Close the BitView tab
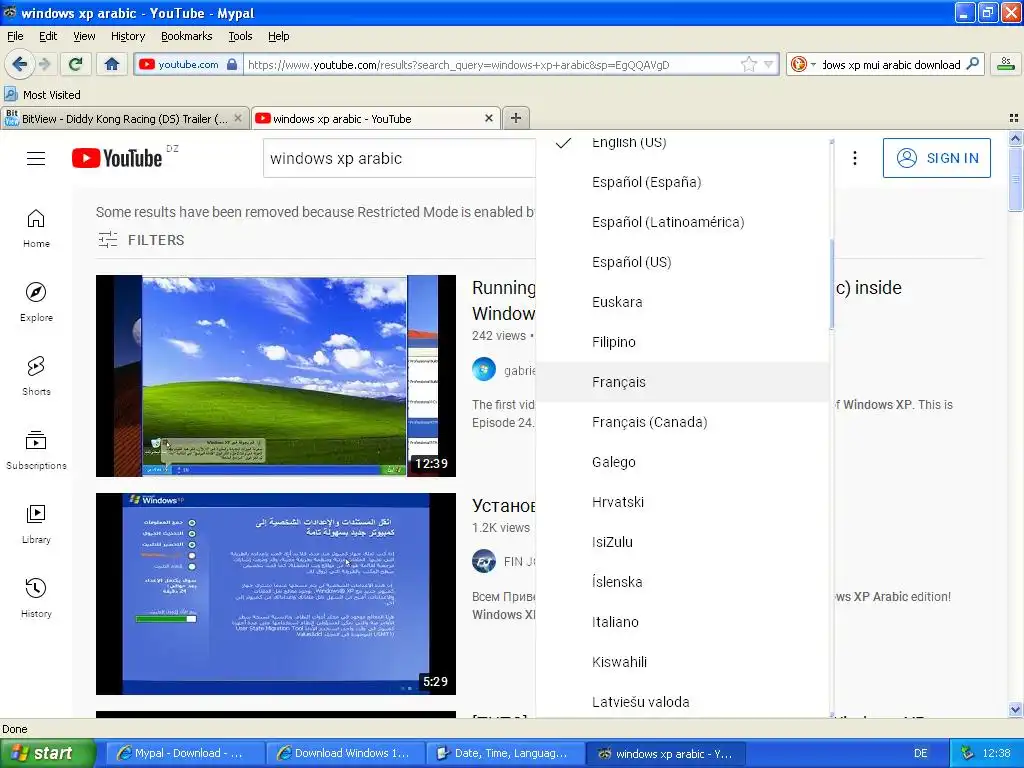 (238, 118)
